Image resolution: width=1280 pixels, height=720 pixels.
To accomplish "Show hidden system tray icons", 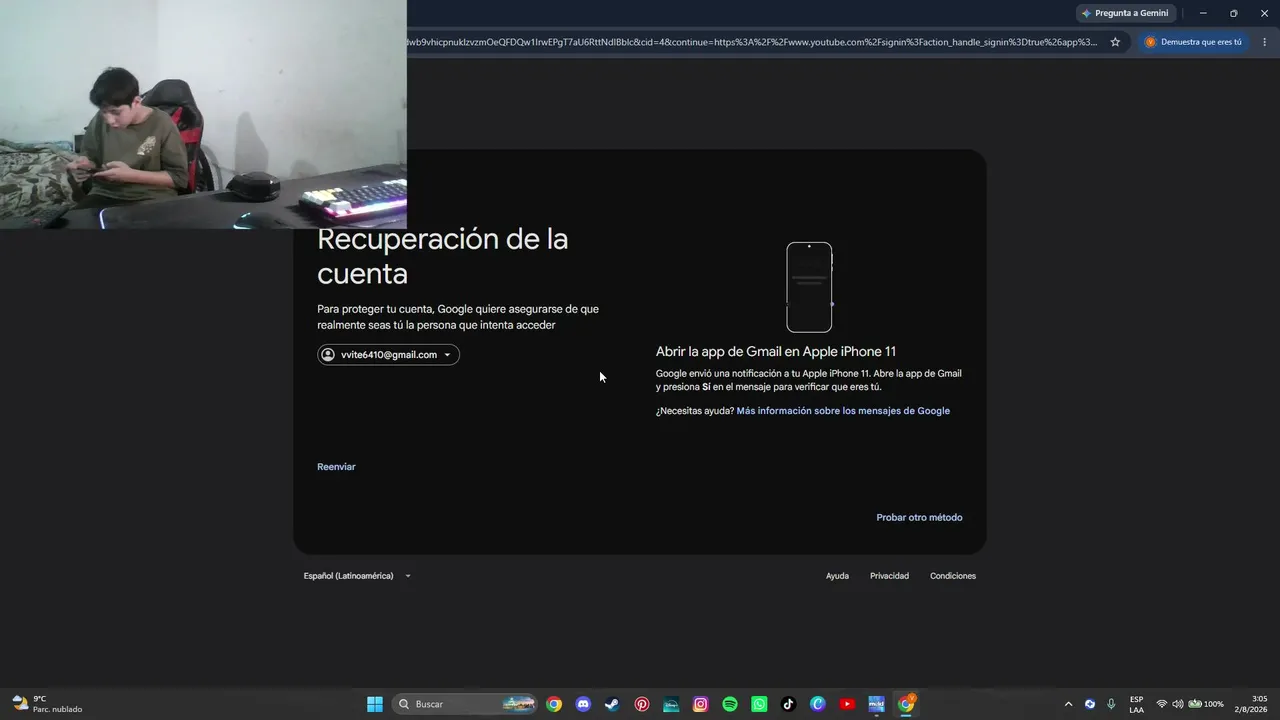I will (x=1068, y=704).
